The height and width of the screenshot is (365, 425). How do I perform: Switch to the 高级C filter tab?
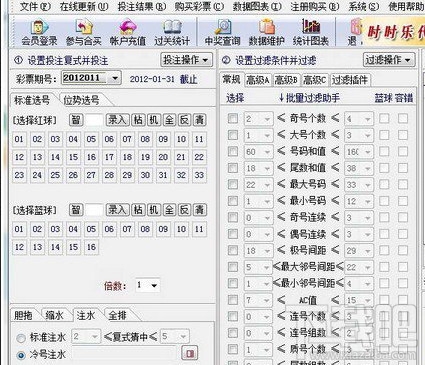315,80
